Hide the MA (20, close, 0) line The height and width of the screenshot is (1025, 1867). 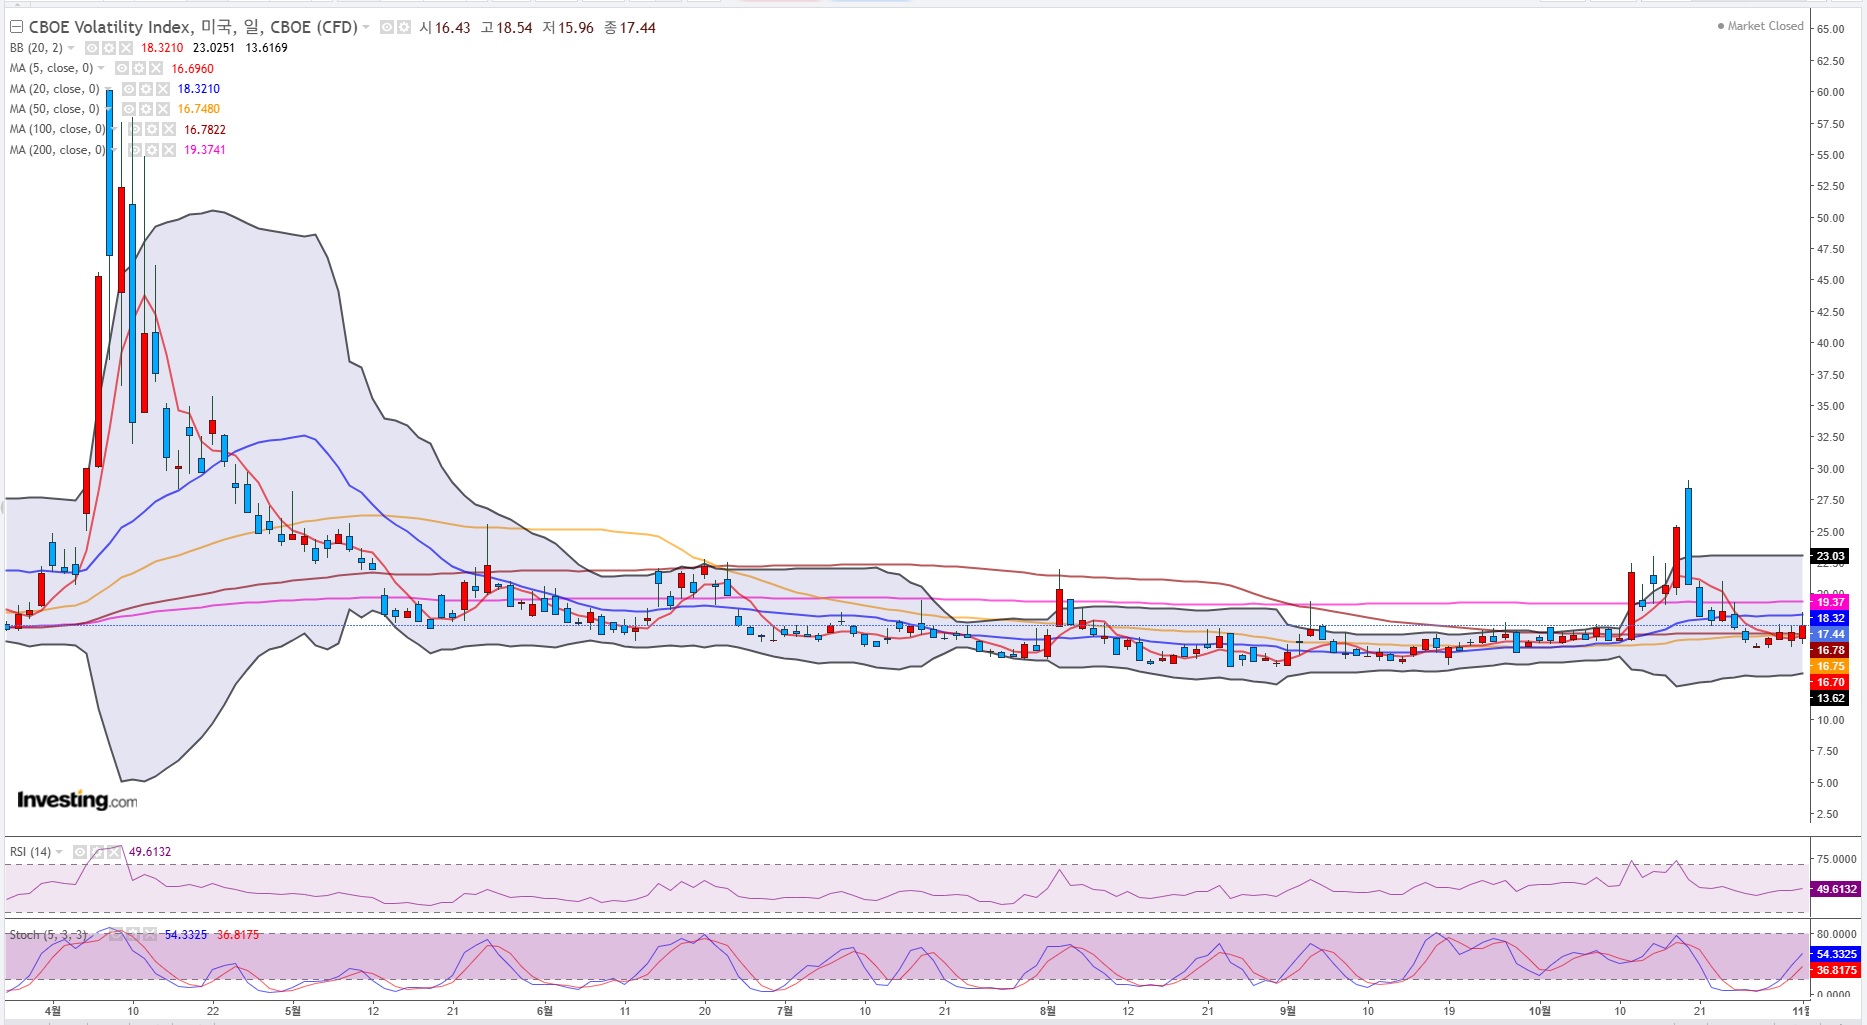(129, 89)
